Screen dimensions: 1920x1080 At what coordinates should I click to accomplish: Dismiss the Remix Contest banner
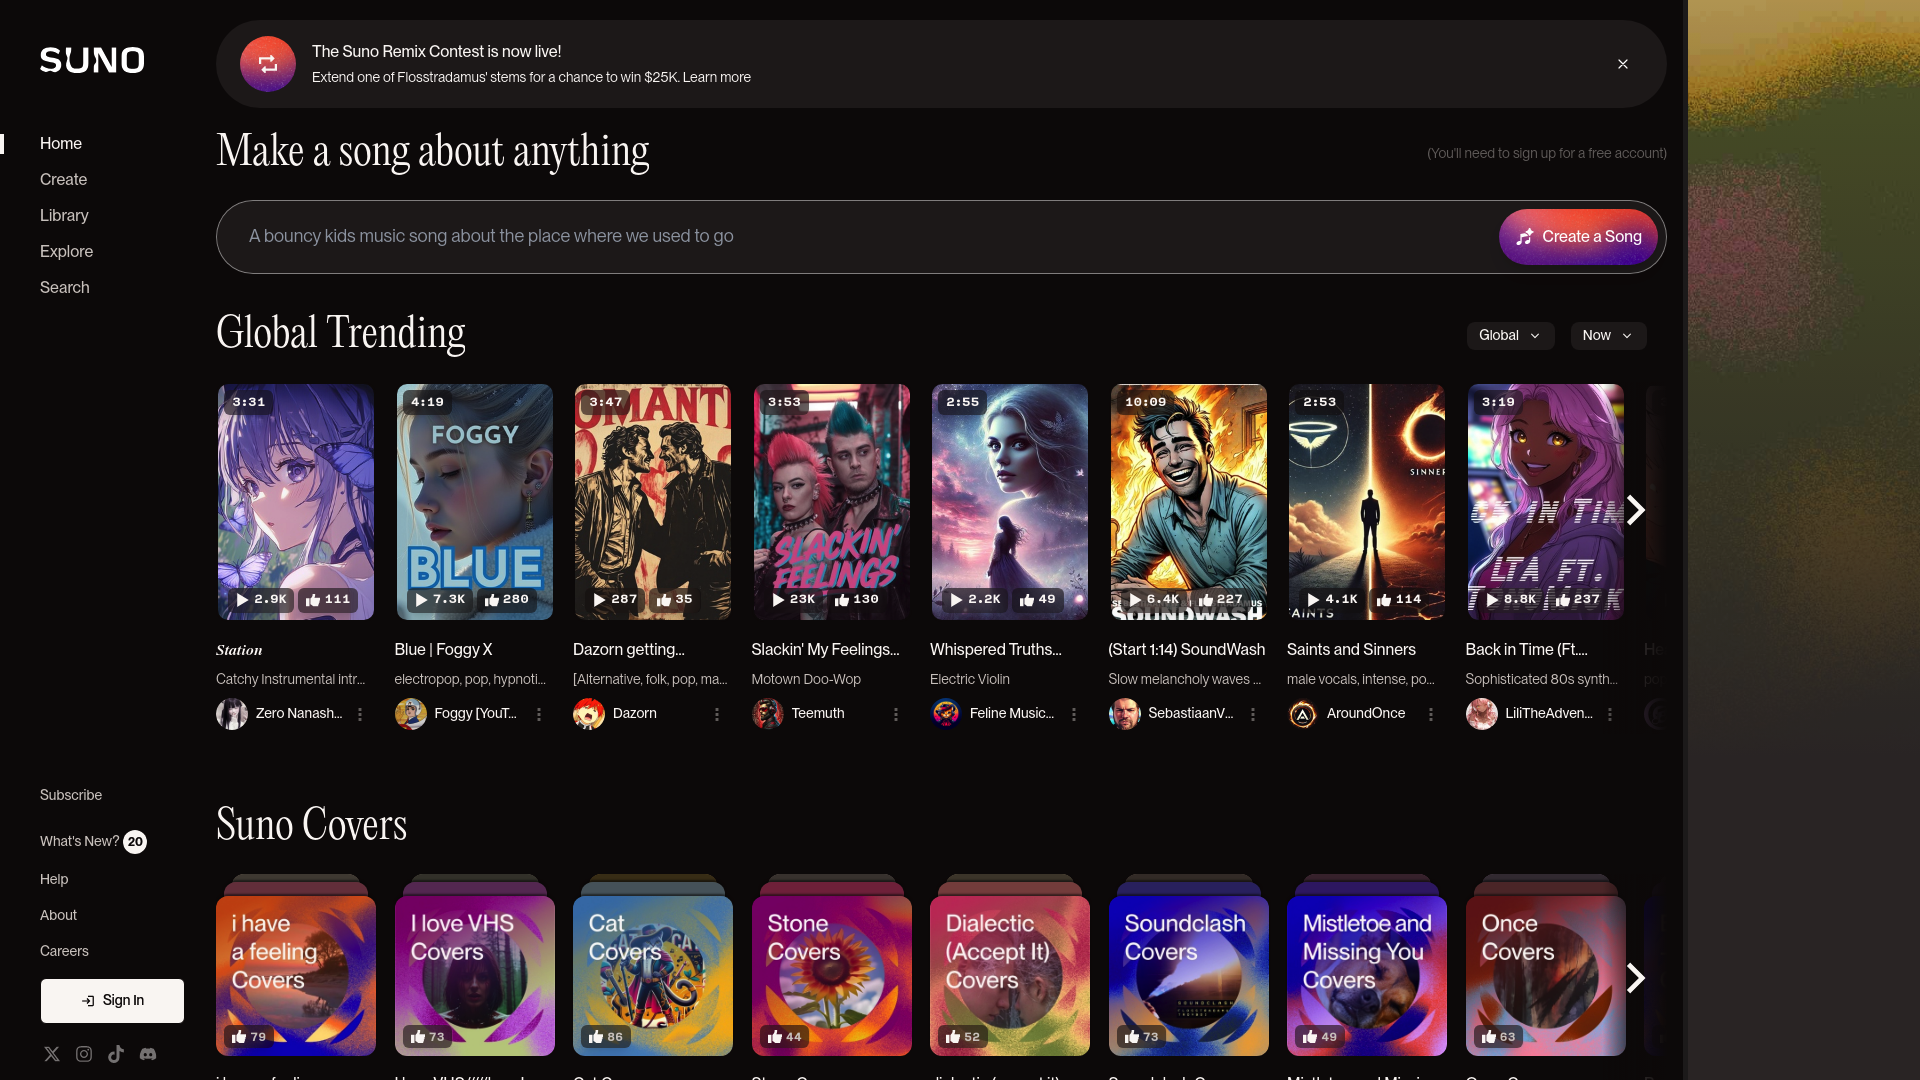point(1623,64)
